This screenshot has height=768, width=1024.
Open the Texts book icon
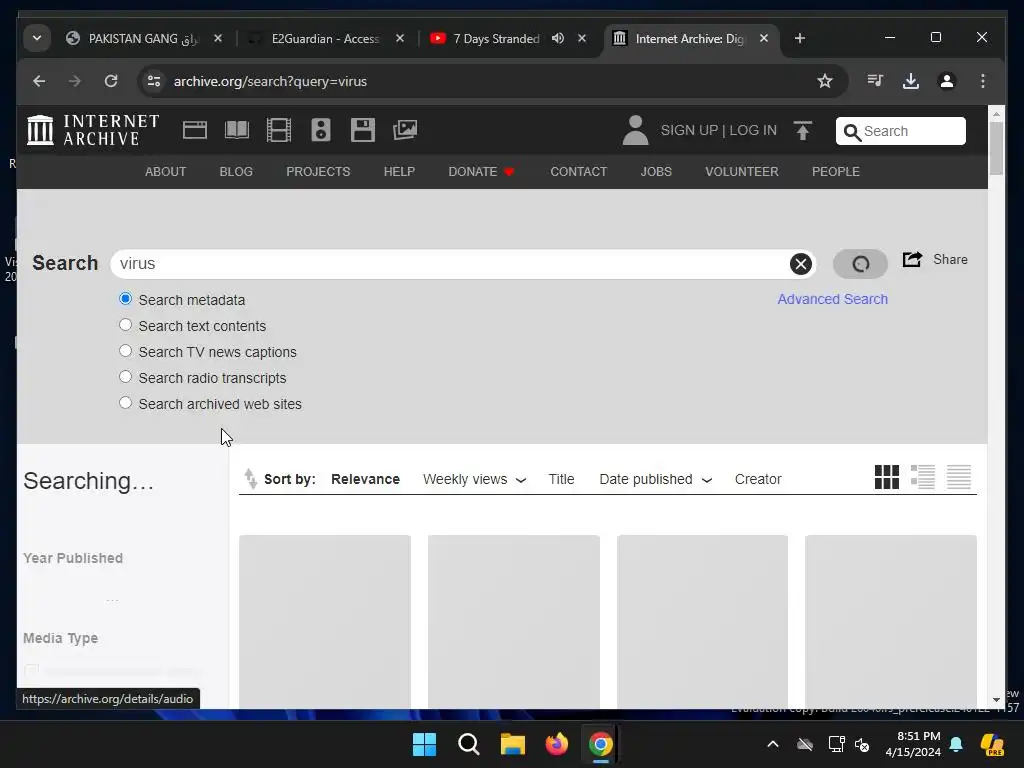(236, 130)
